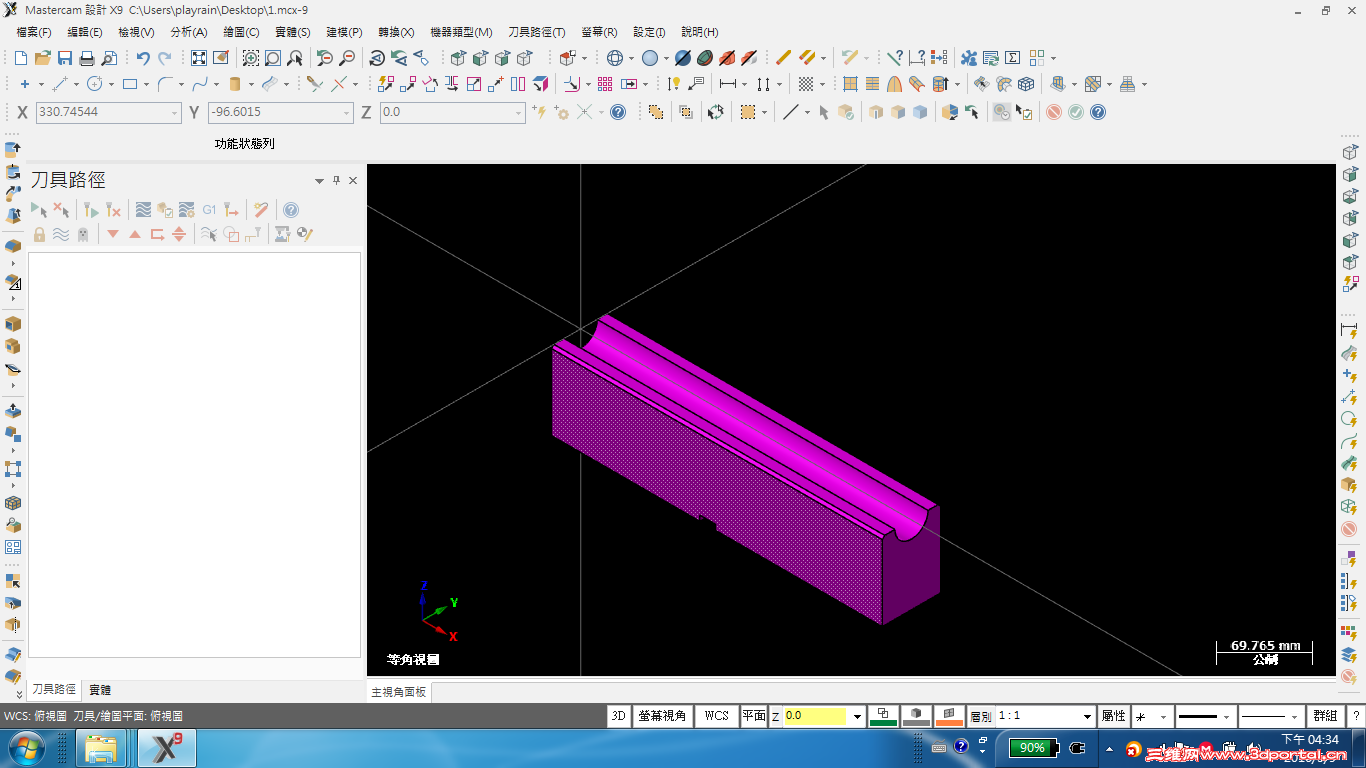Click the 群組 button

click(x=1325, y=716)
